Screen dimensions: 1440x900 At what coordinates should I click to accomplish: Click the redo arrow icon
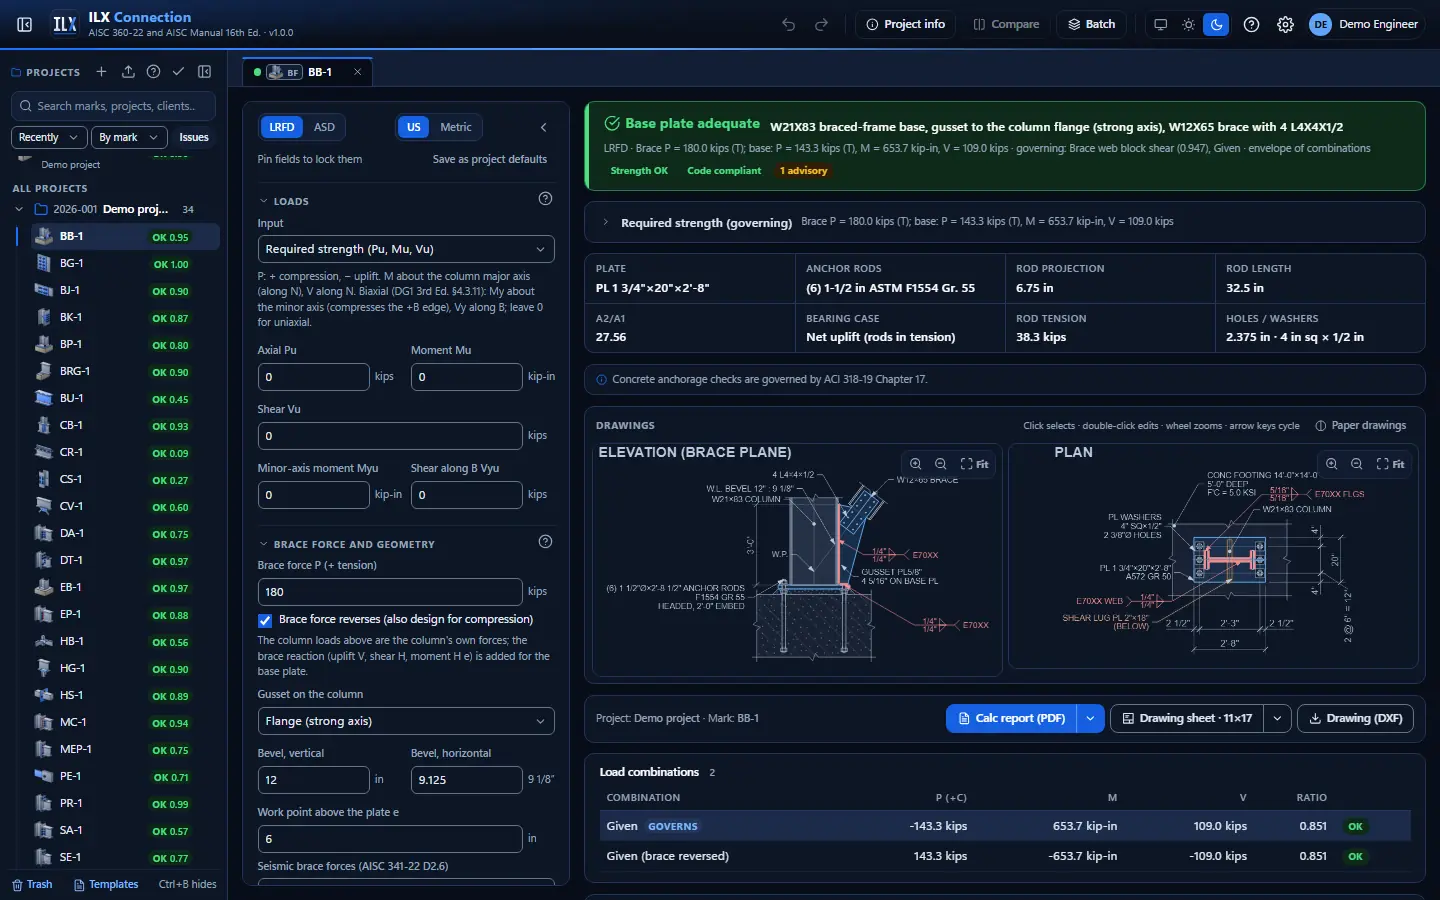pyautogui.click(x=822, y=24)
